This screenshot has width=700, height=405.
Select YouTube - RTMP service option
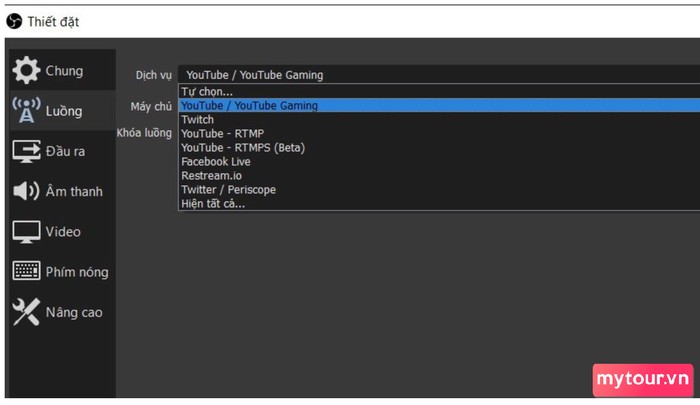point(439,134)
